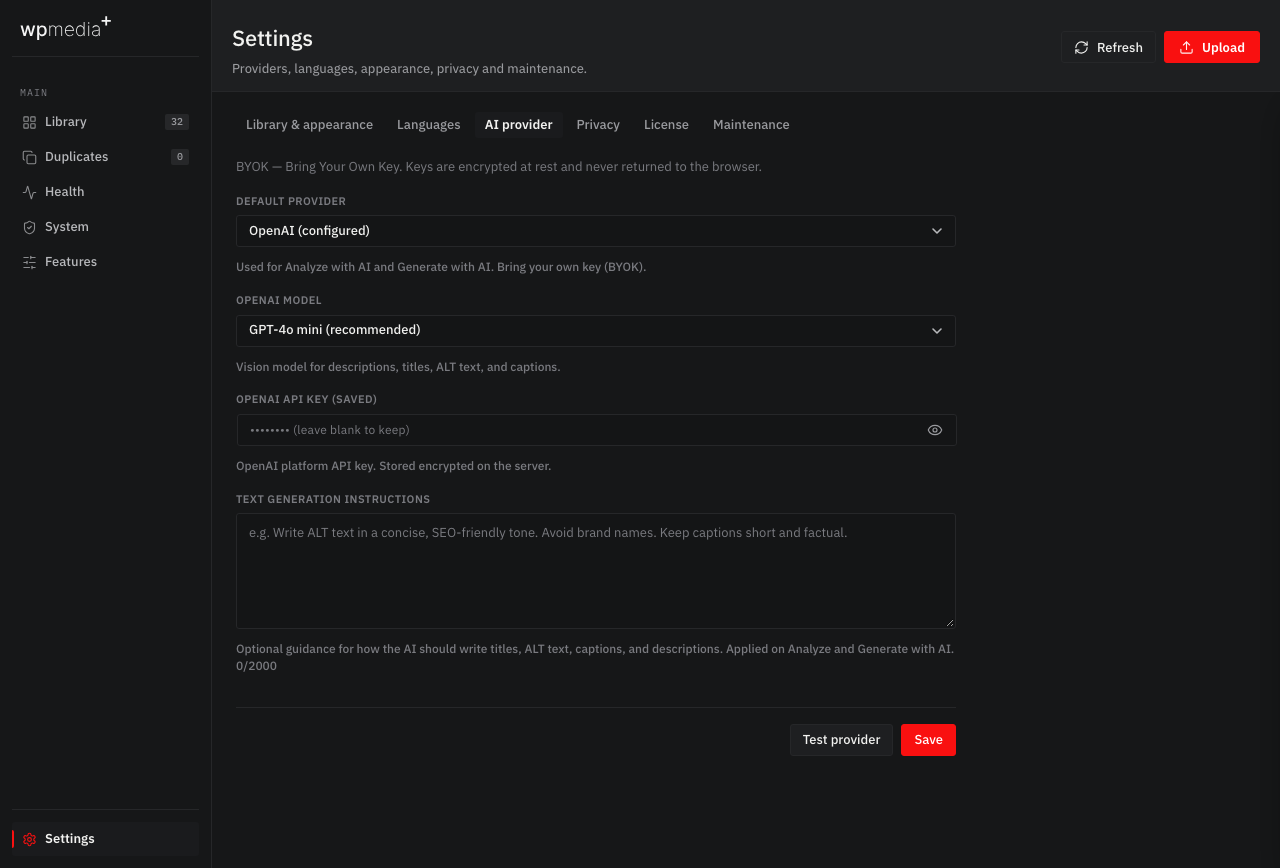
Task: Focus the OpenAI API key field
Action: click(x=596, y=430)
